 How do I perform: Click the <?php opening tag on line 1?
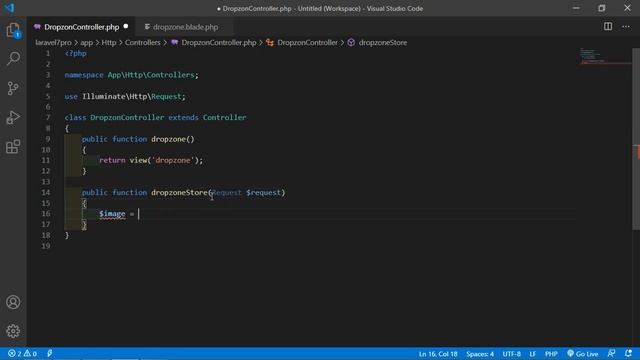coord(76,53)
